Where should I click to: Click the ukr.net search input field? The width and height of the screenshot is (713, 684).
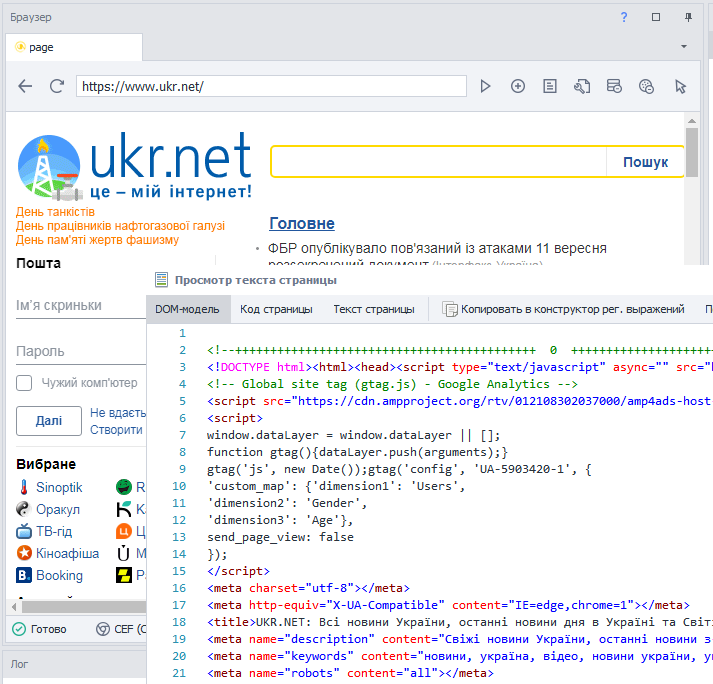[439, 162]
